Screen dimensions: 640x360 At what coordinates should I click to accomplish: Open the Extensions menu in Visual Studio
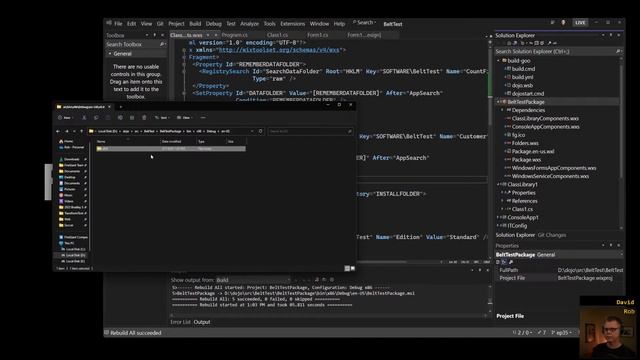pyautogui.click(x=293, y=24)
